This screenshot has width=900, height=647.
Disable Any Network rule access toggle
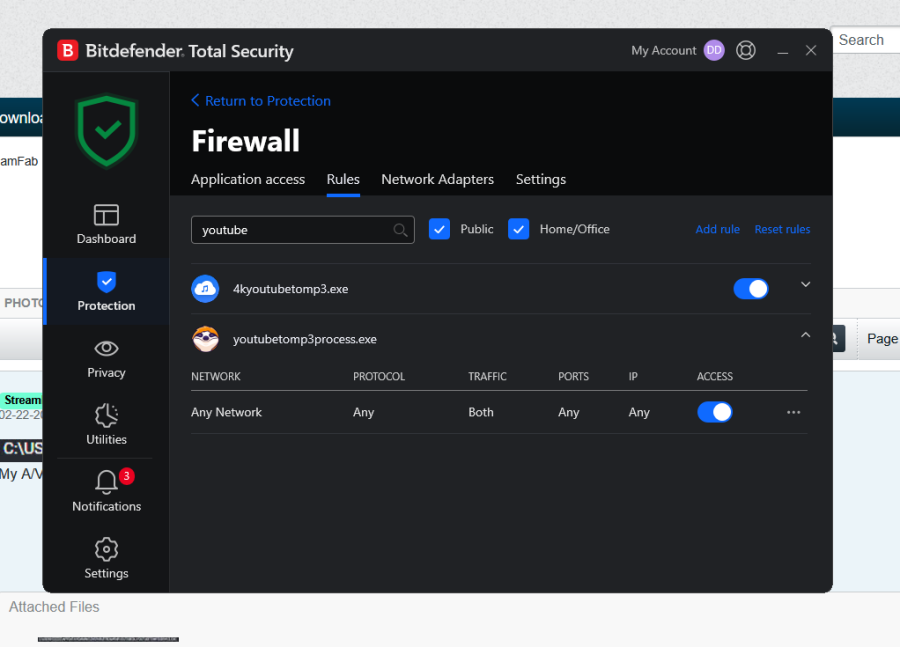point(715,412)
